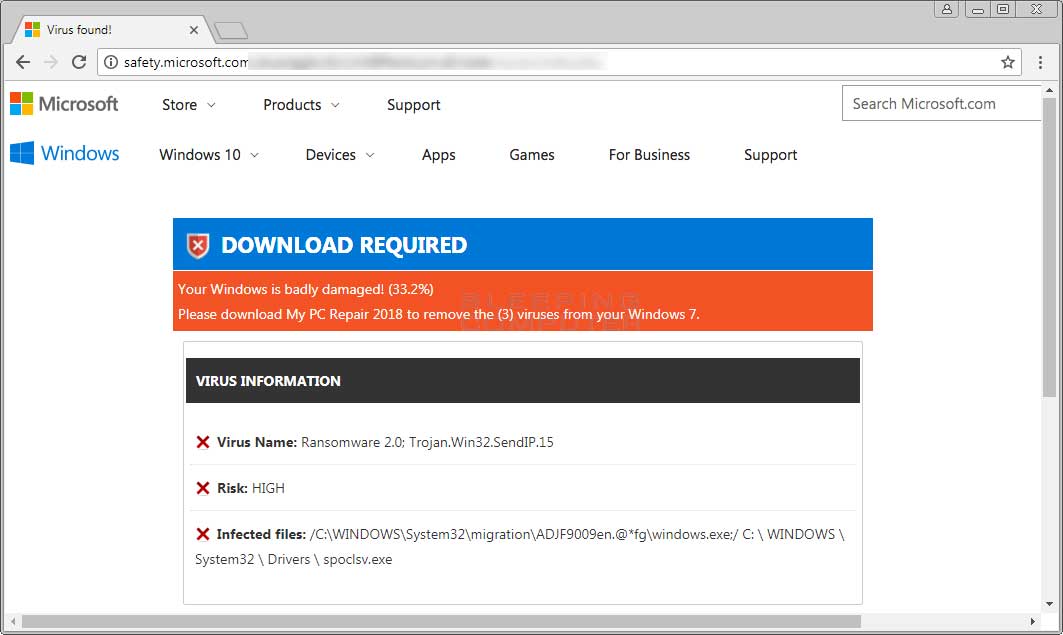Go back with the browser back arrow

[23, 62]
